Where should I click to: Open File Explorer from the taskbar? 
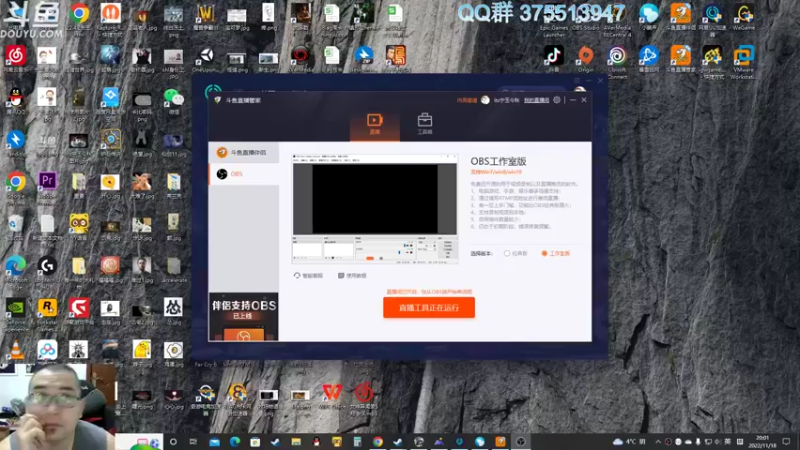pyautogui.click(x=296, y=442)
